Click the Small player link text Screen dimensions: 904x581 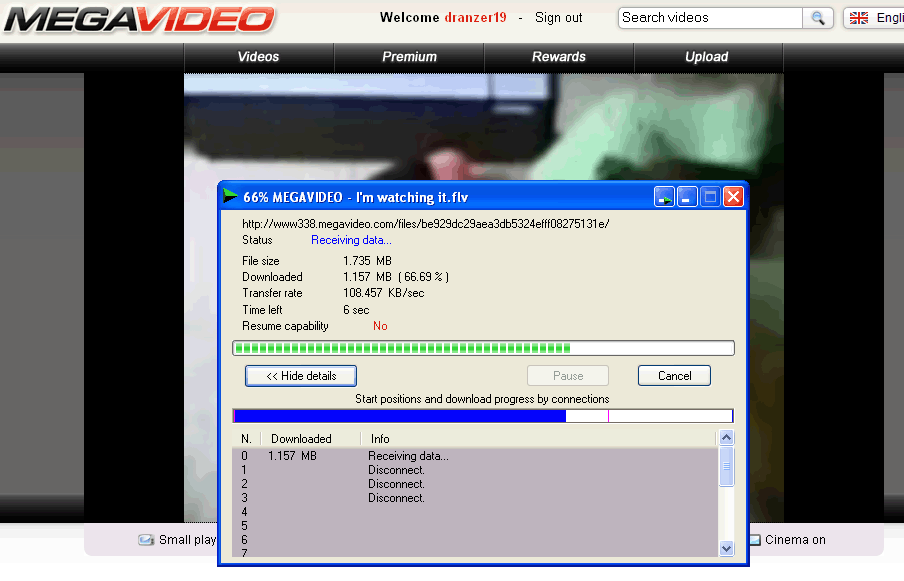187,540
